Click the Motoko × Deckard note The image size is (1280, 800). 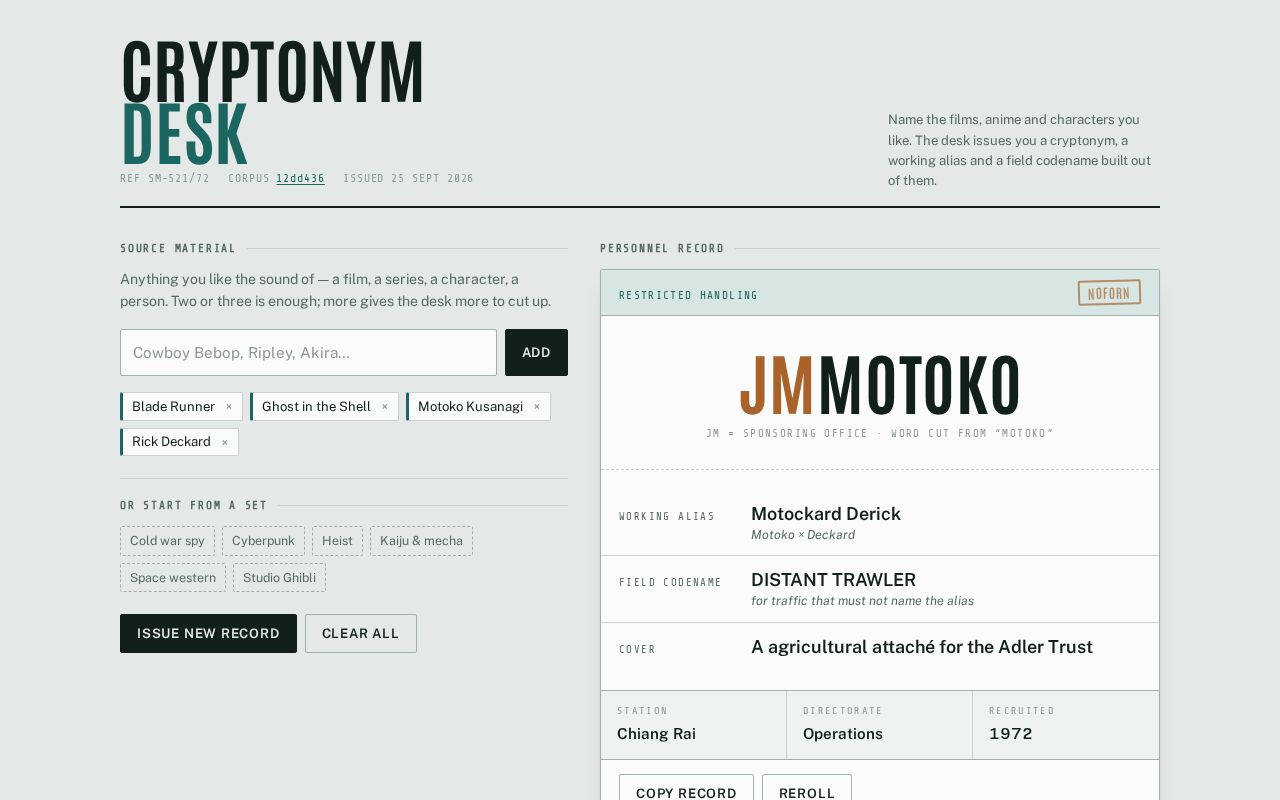803,535
